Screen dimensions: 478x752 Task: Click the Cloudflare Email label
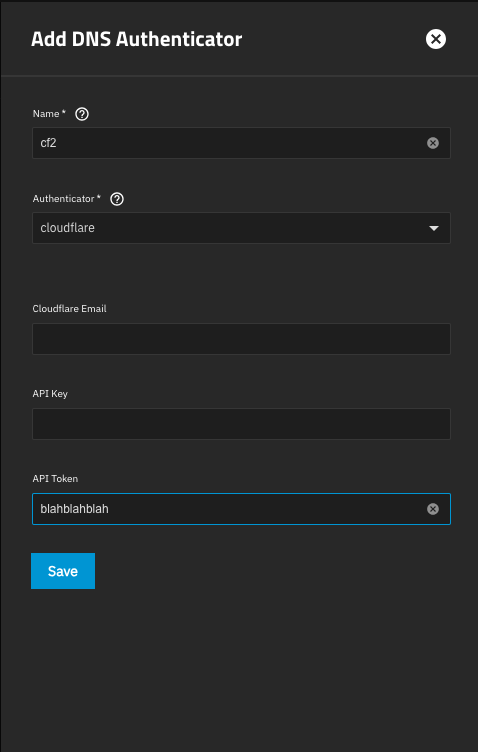(x=70, y=309)
